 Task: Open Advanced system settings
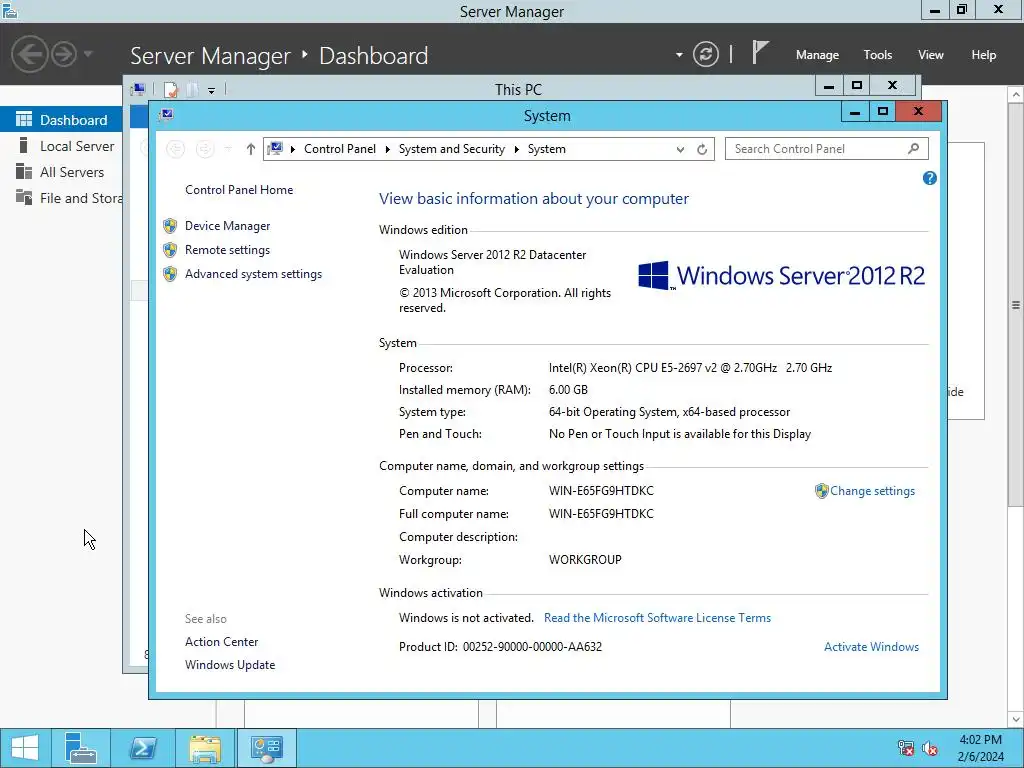coord(253,274)
